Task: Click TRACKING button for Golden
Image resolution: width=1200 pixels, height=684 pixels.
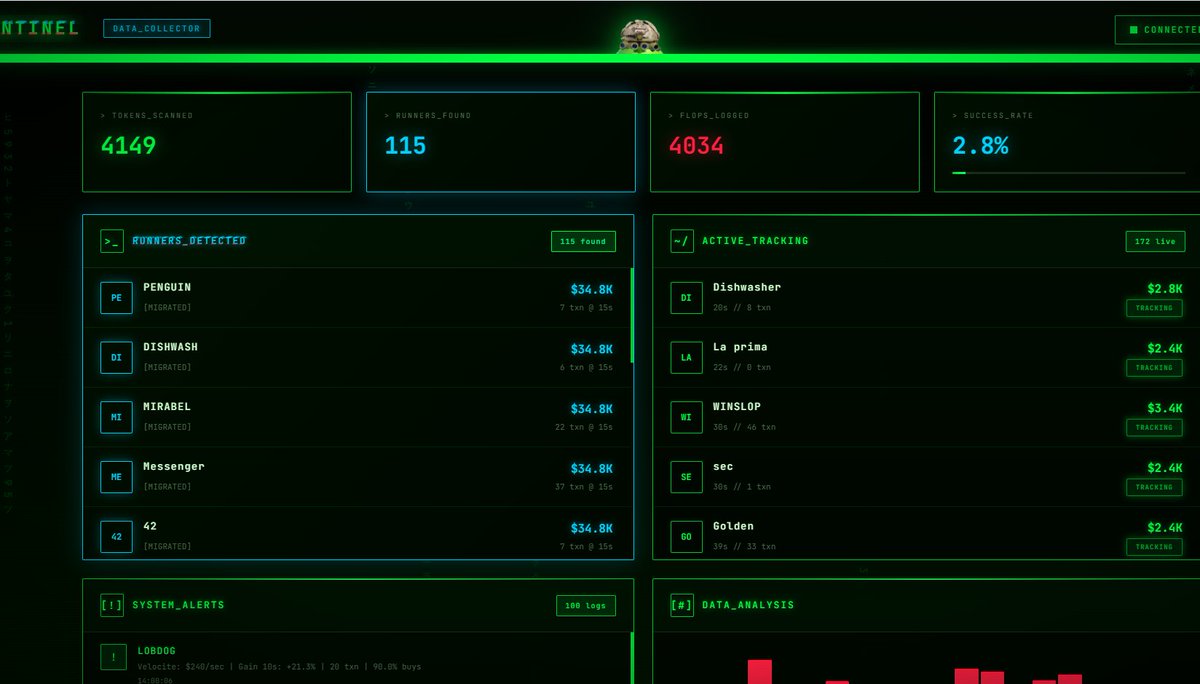Action: 1154,547
